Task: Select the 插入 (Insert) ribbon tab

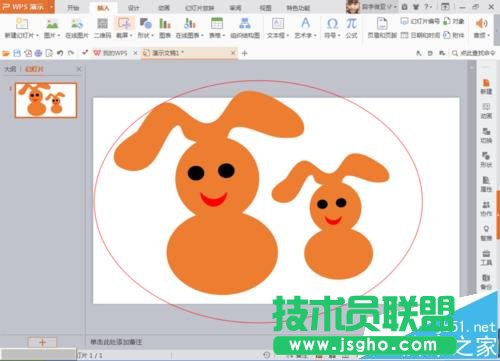Action: point(103,8)
